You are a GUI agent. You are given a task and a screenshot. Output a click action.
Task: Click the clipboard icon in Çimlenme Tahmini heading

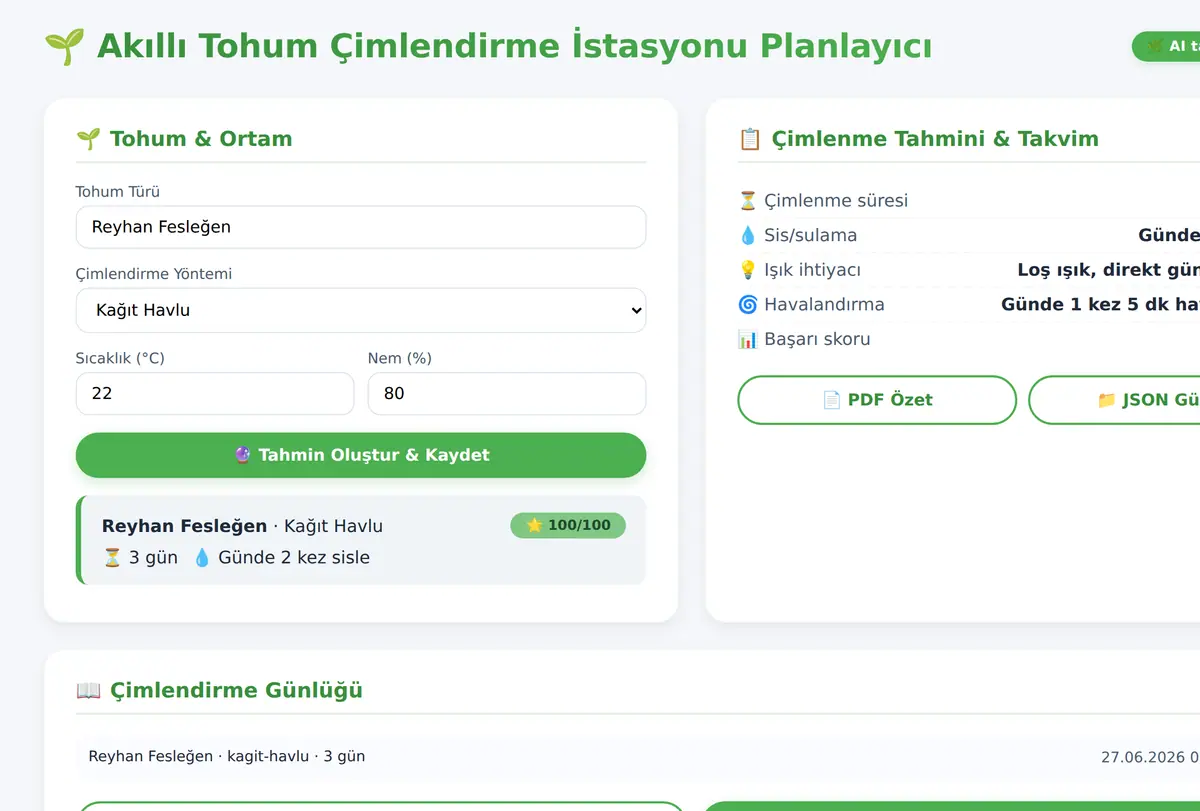click(750, 139)
